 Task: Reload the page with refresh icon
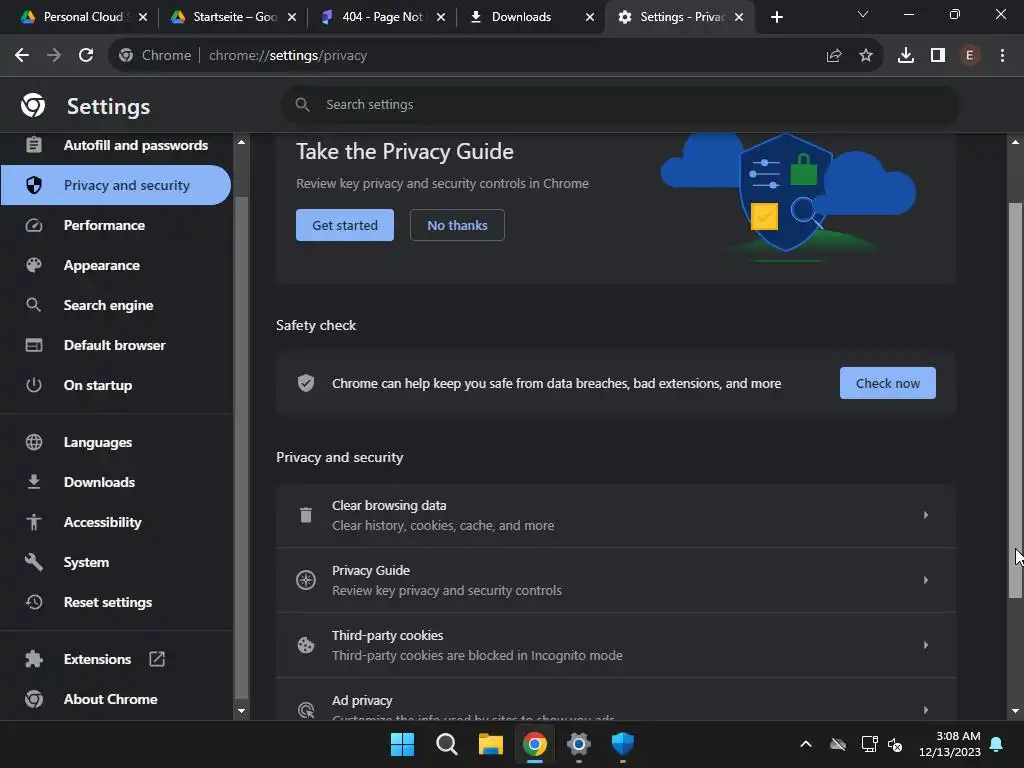tap(86, 56)
